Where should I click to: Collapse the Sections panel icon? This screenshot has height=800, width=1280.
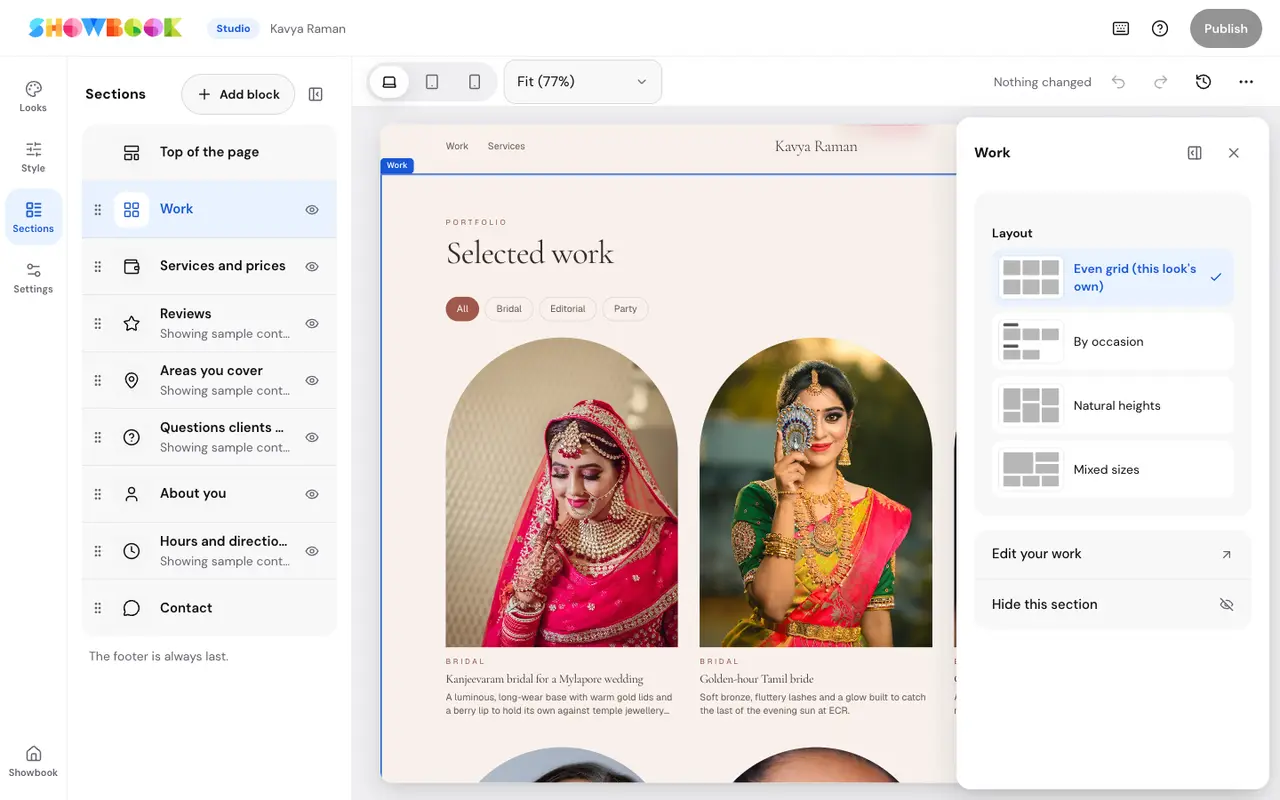click(x=316, y=94)
